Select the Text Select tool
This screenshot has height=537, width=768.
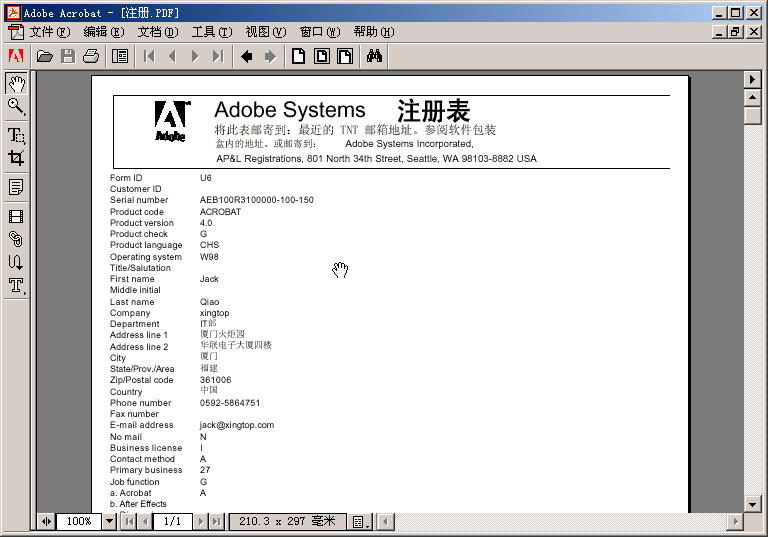16,136
